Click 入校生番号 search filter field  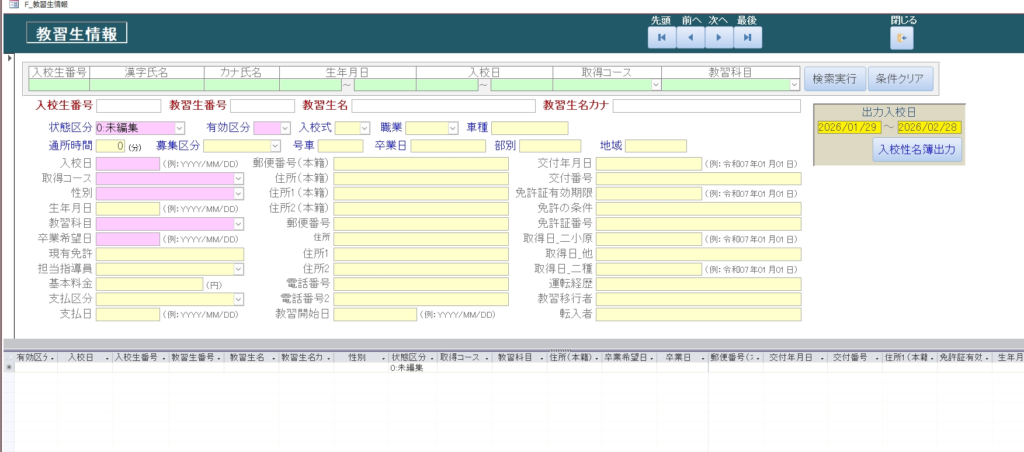click(59, 85)
